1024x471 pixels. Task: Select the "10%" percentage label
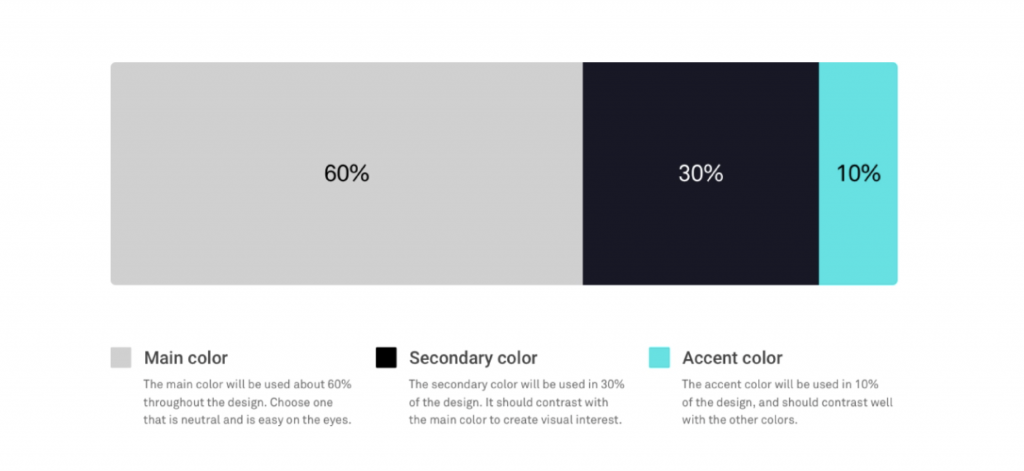click(859, 174)
